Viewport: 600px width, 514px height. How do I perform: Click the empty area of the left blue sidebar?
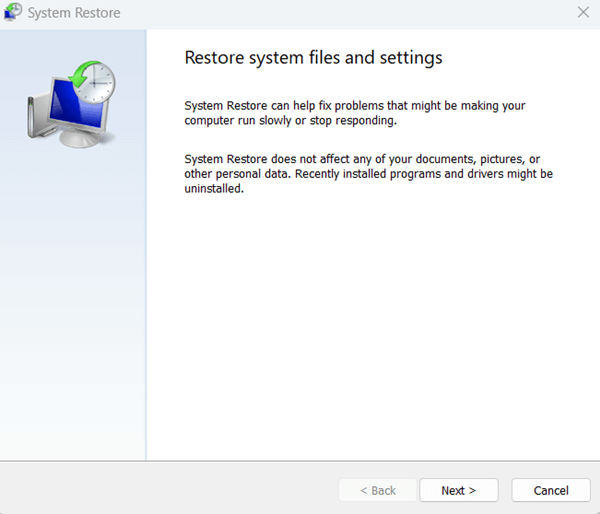(x=73, y=320)
